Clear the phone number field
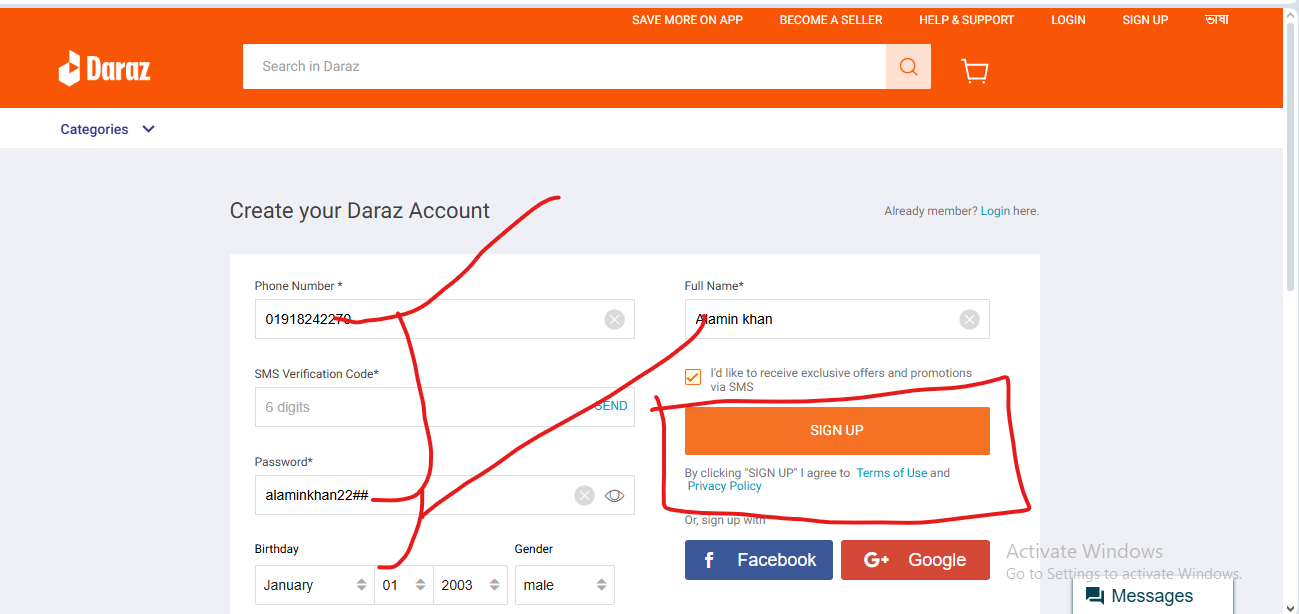The width and height of the screenshot is (1299, 614). click(x=614, y=319)
